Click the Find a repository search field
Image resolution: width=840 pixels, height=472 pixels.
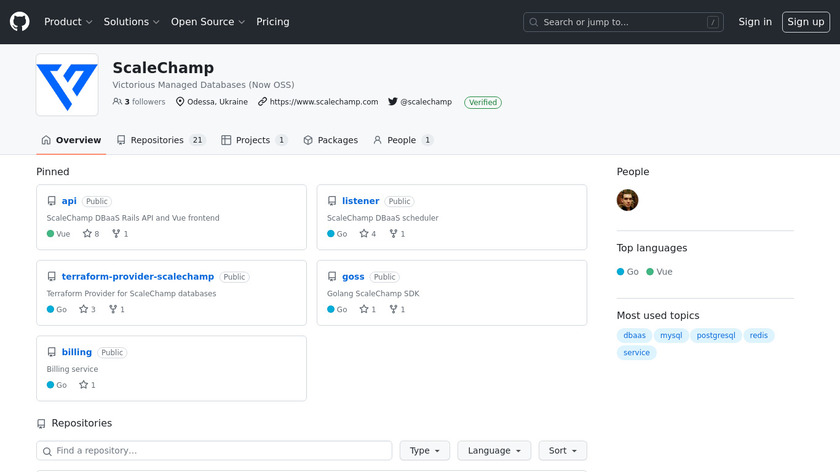(x=214, y=451)
